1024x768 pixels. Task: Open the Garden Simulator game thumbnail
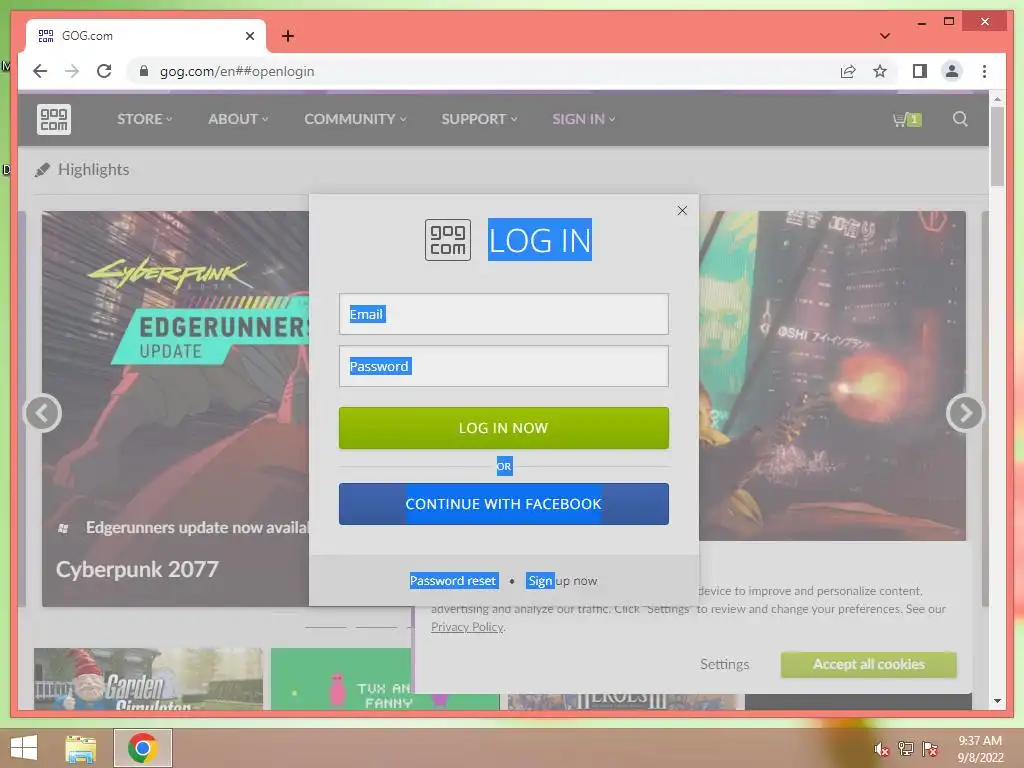point(148,679)
